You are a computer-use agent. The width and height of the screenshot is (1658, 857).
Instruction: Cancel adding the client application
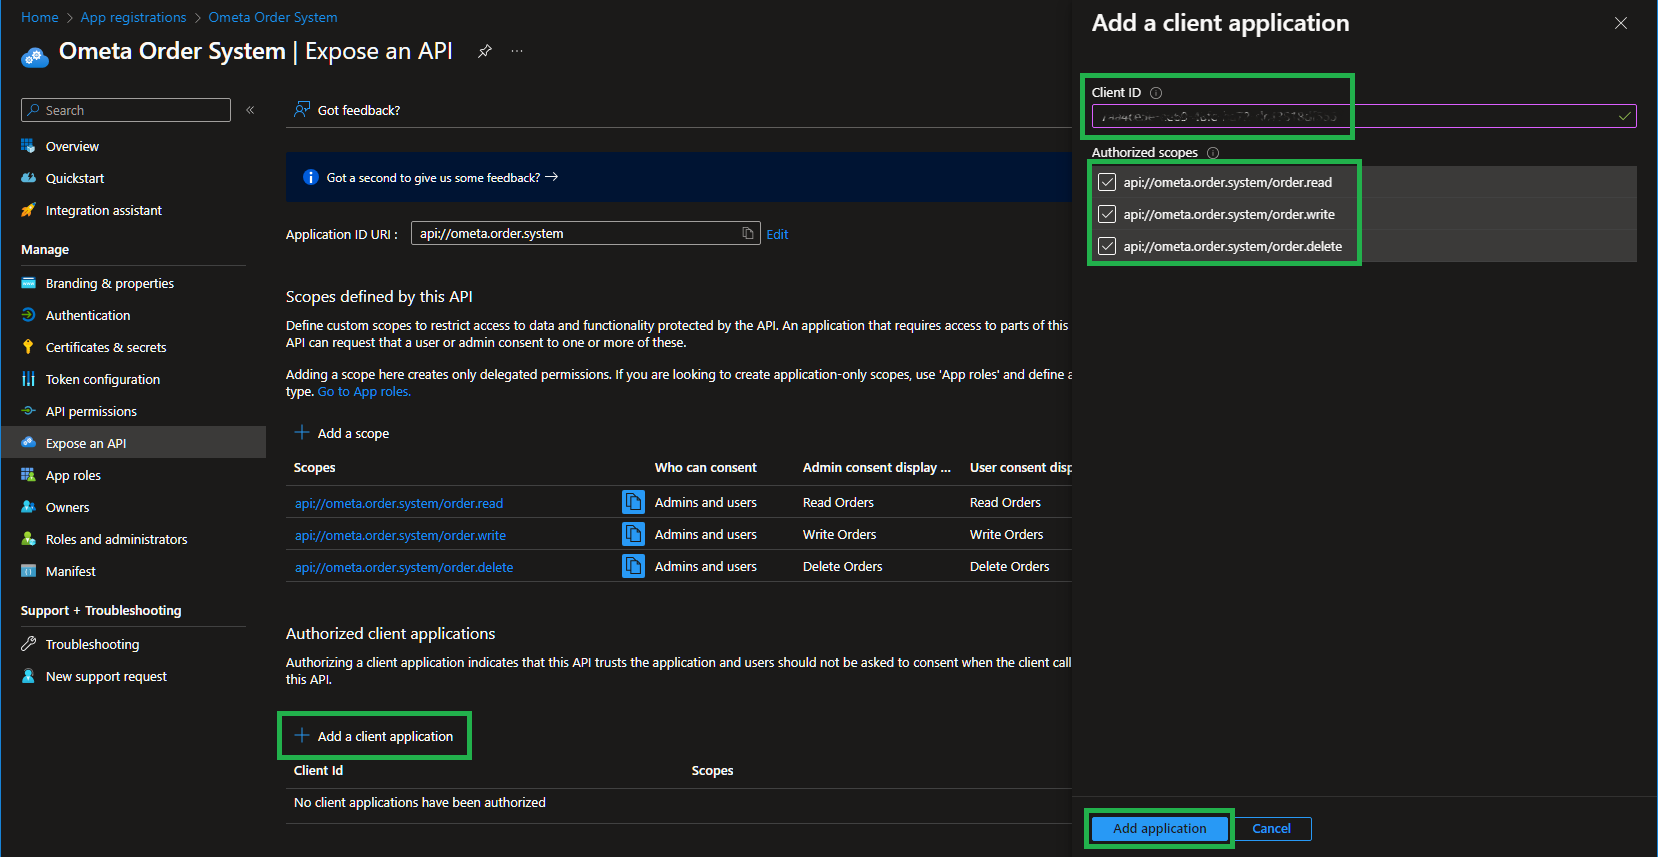[1271, 828]
